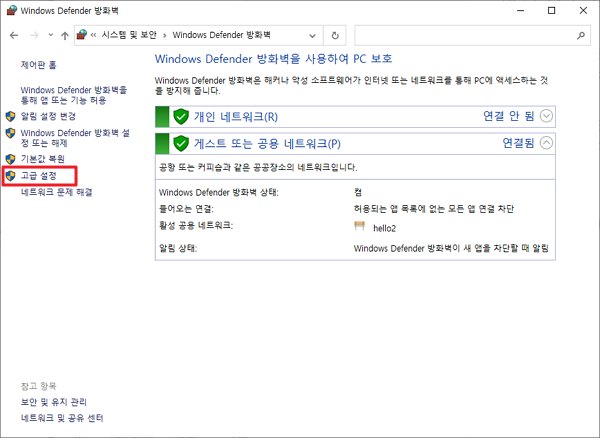Click the bench icon beside hello2
Image resolution: width=600 pixels, height=438 pixels.
click(x=359, y=226)
